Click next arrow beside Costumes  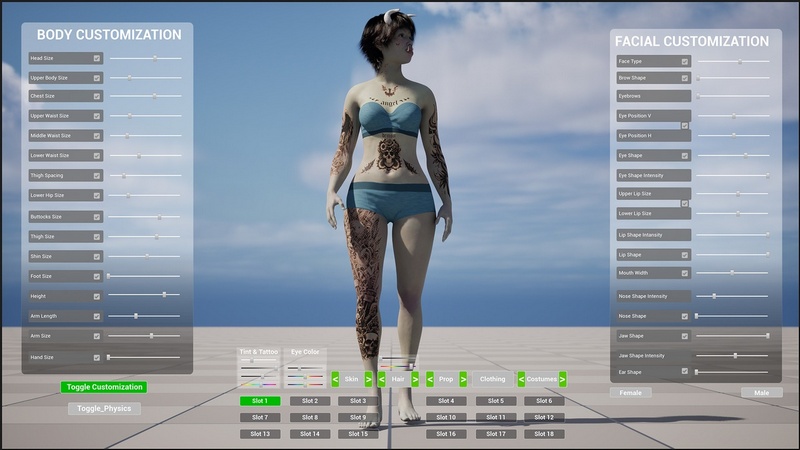pos(563,379)
